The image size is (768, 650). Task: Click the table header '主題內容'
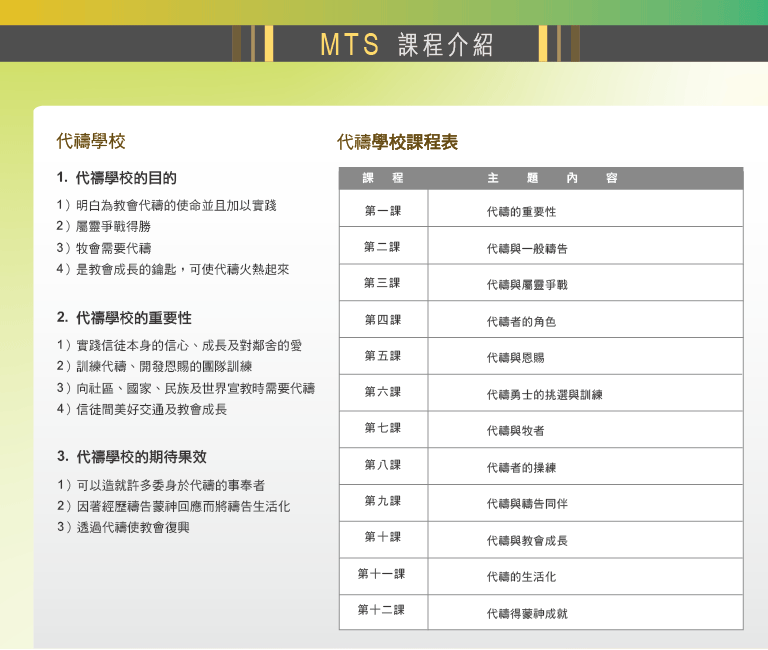[552, 178]
